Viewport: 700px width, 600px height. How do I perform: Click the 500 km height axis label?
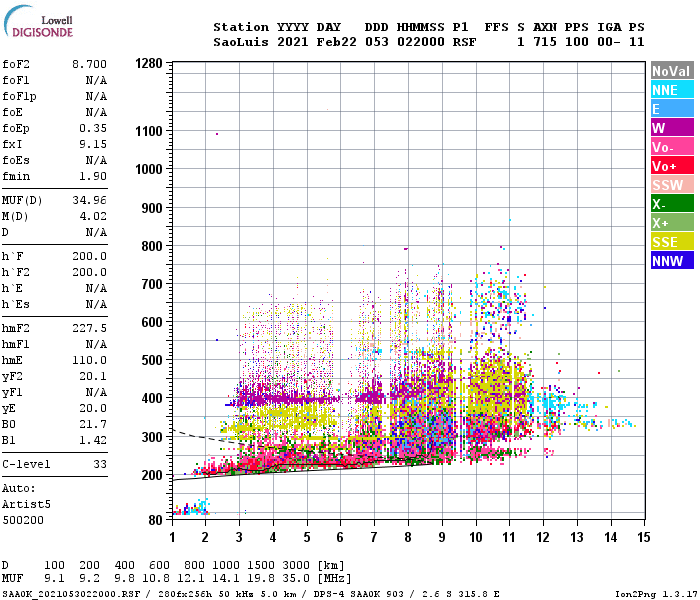click(152, 360)
